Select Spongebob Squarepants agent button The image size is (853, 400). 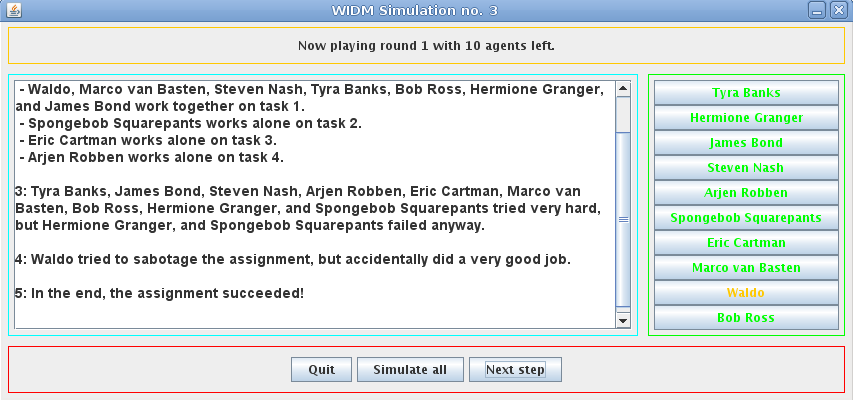tap(746, 218)
